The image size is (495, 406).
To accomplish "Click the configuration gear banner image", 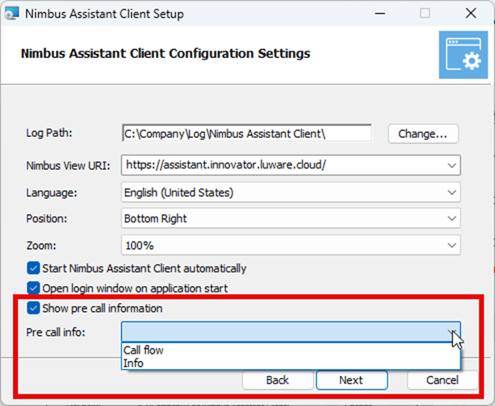I will pos(463,55).
